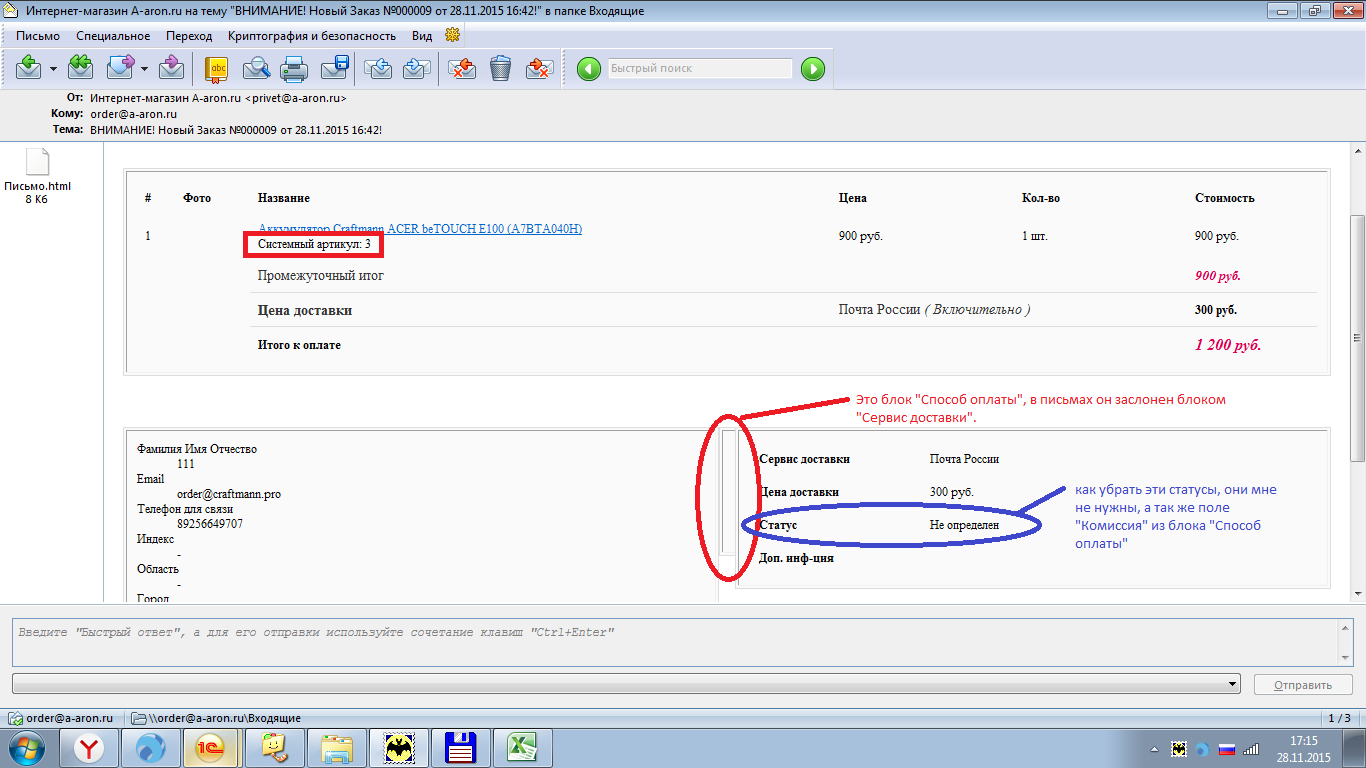The height and width of the screenshot is (768, 1366).
Task: Save the message with floppy envelope icon
Action: click(334, 68)
